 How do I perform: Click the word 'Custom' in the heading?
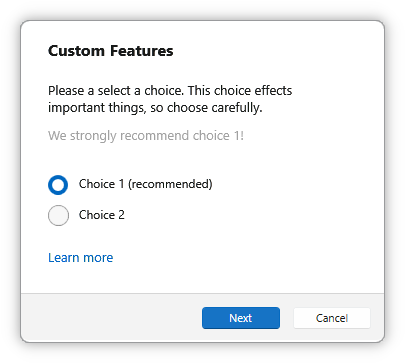click(77, 51)
